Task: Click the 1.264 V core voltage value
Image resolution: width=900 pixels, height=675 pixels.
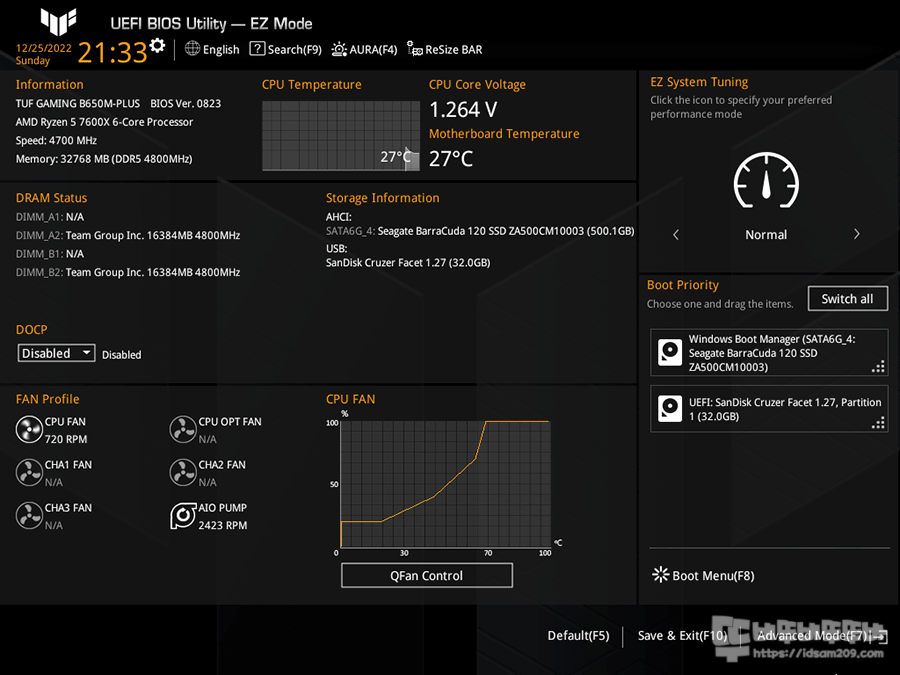Action: click(x=463, y=110)
